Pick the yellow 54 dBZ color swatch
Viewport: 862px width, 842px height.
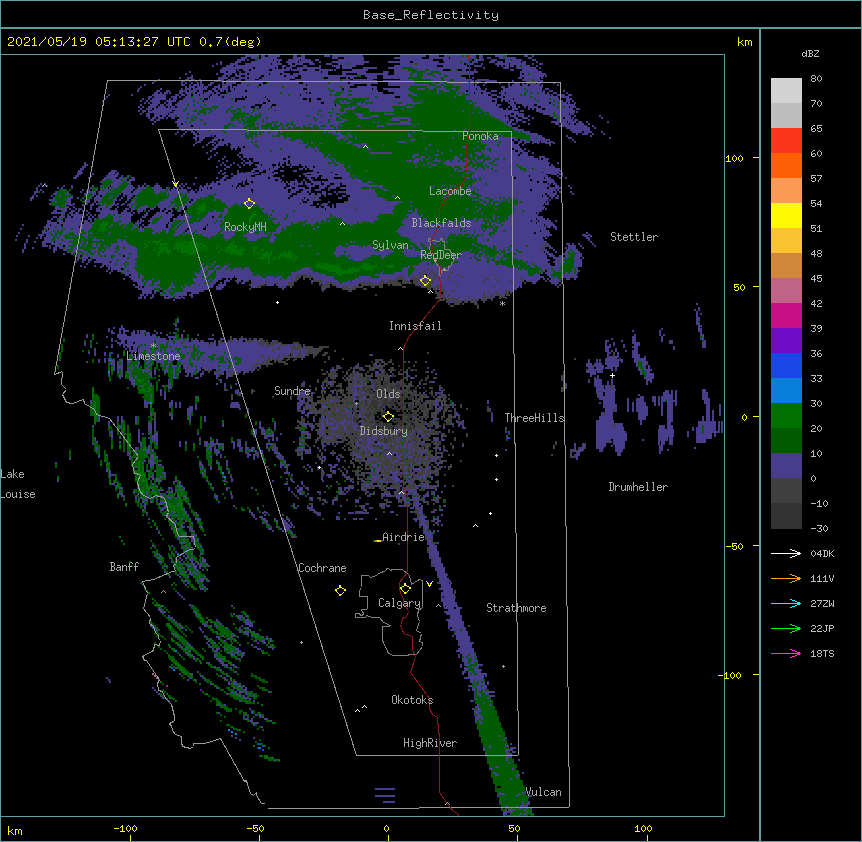(x=786, y=215)
